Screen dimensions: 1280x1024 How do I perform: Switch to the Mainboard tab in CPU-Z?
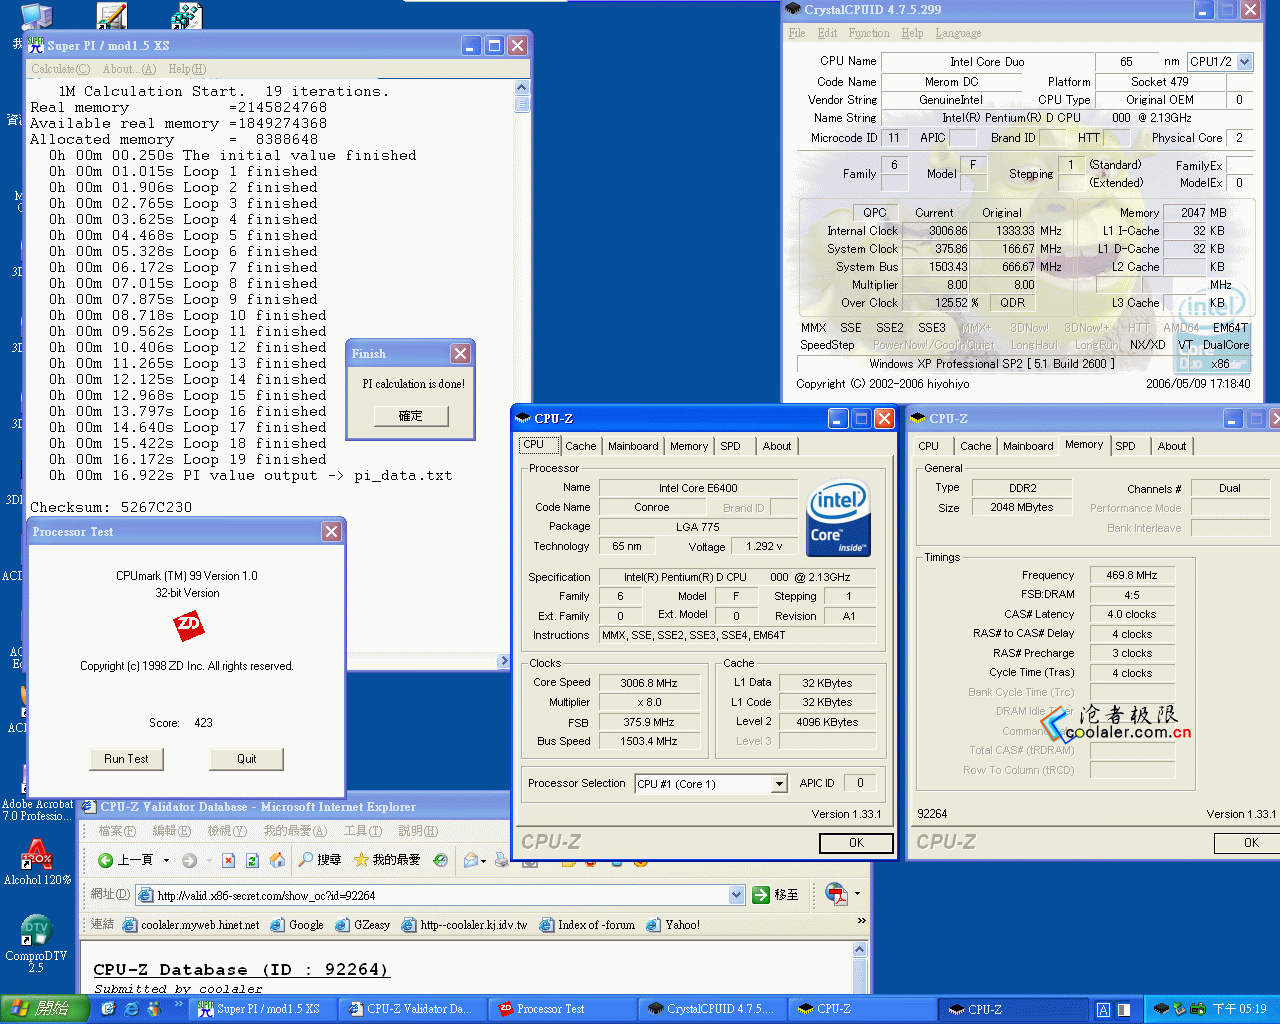(633, 446)
